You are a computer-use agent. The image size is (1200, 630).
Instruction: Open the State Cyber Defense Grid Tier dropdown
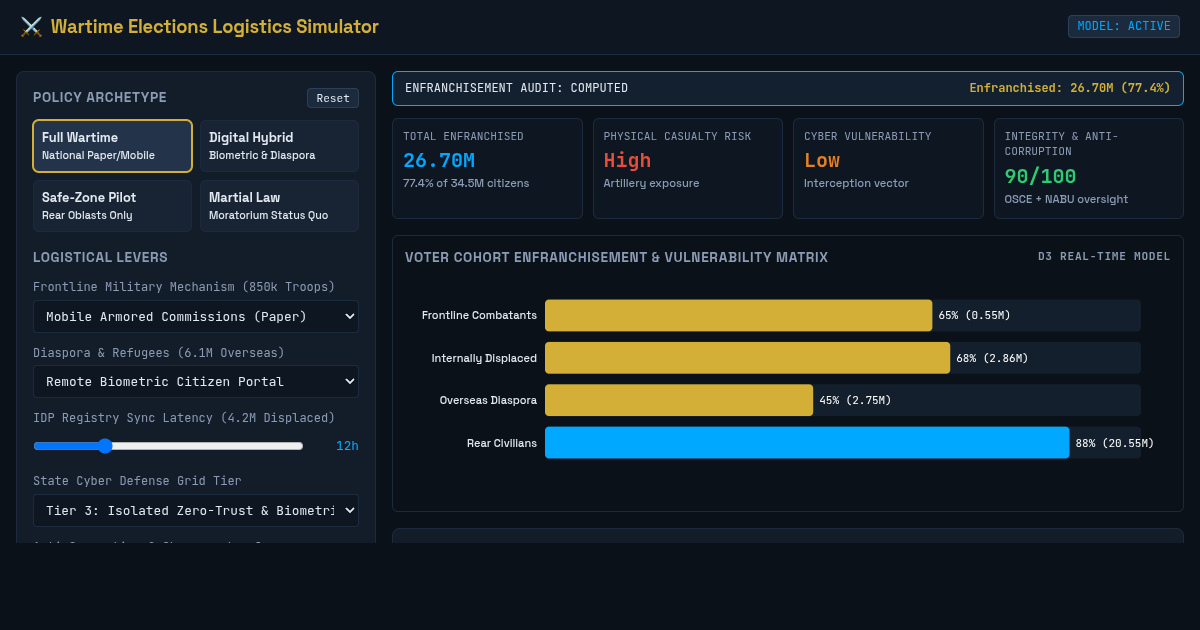tap(196, 510)
